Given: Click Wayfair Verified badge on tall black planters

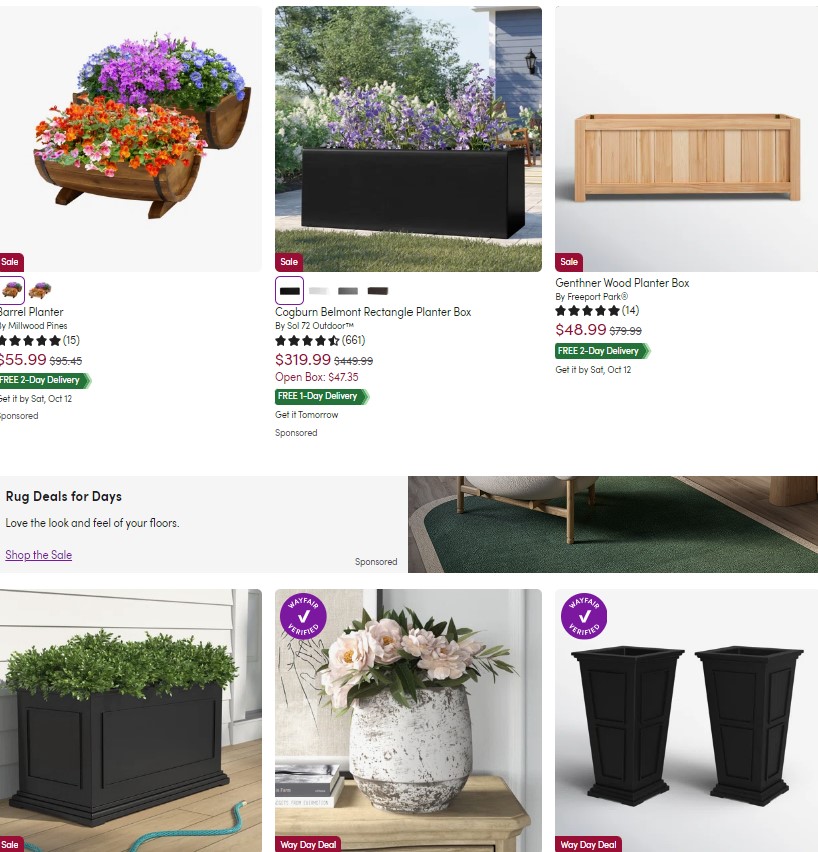Looking at the screenshot, I should click(x=584, y=616).
